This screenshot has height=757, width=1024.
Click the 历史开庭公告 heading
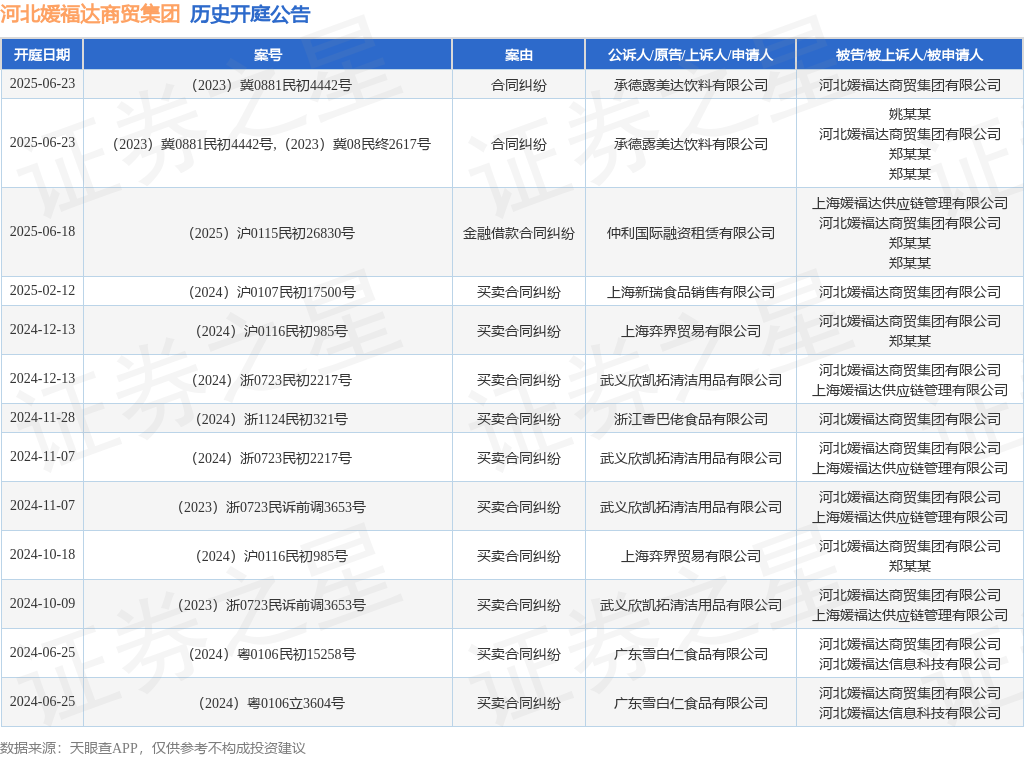(250, 14)
